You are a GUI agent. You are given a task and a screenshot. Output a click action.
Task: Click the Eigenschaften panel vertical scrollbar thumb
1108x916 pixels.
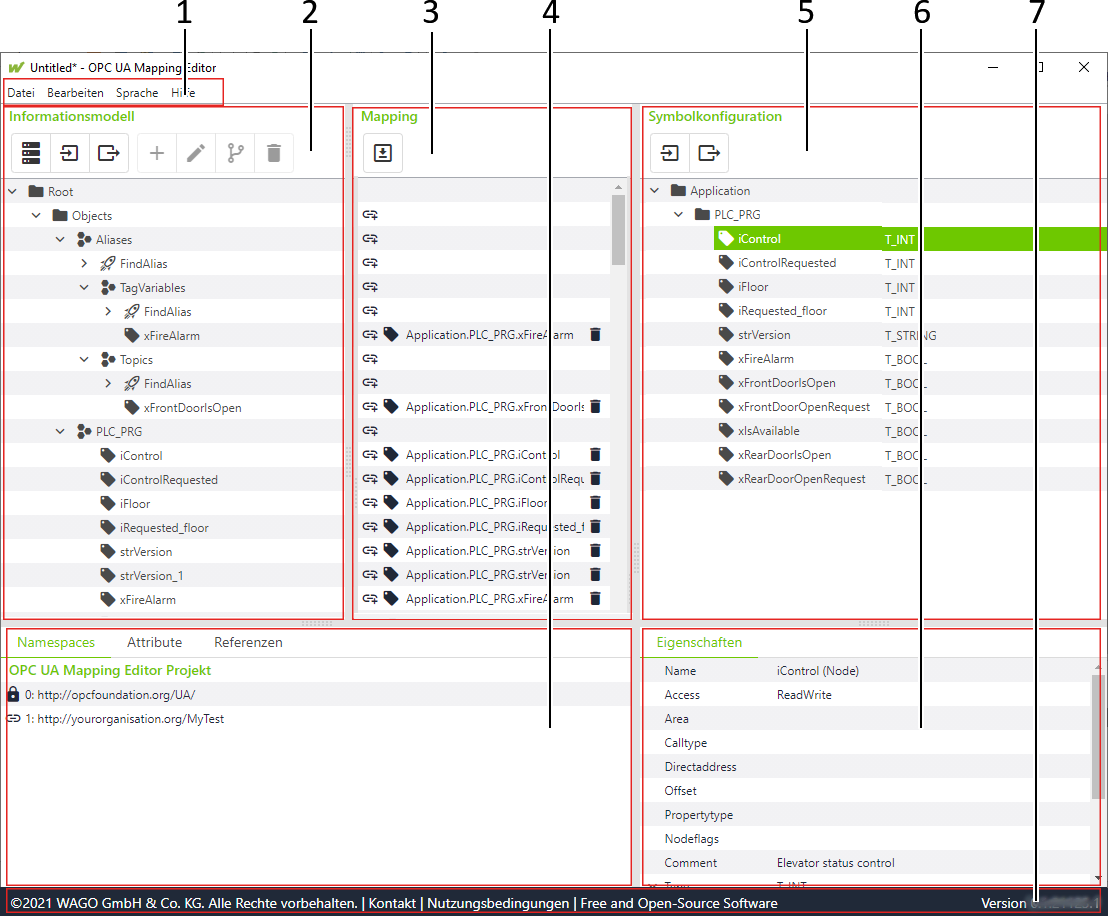(1097, 737)
